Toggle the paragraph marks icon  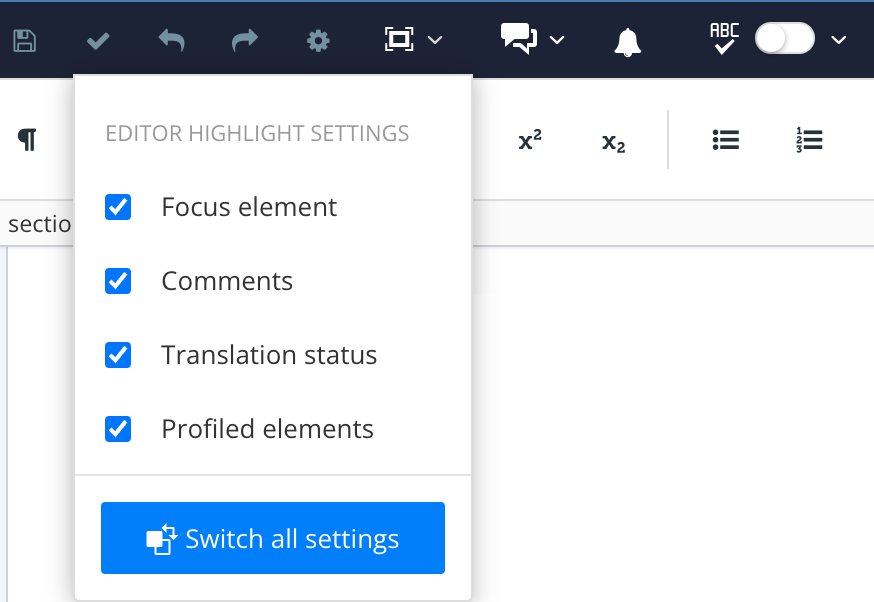click(27, 140)
